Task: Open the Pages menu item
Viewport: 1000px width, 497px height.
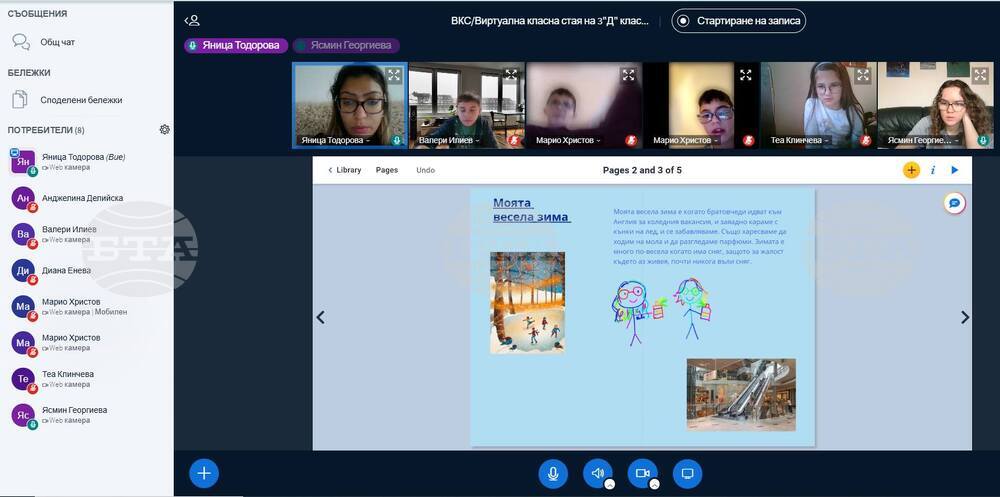Action: (387, 170)
